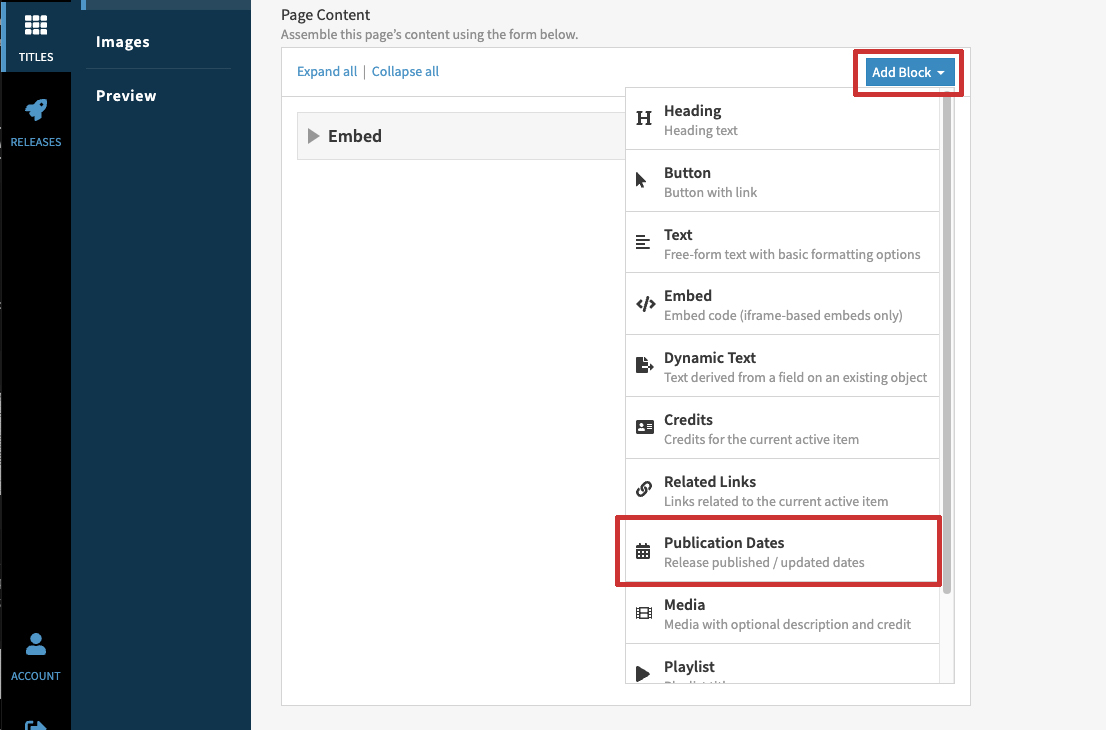Open the Add Block dropdown
This screenshot has height=730, width=1106.
point(908,72)
